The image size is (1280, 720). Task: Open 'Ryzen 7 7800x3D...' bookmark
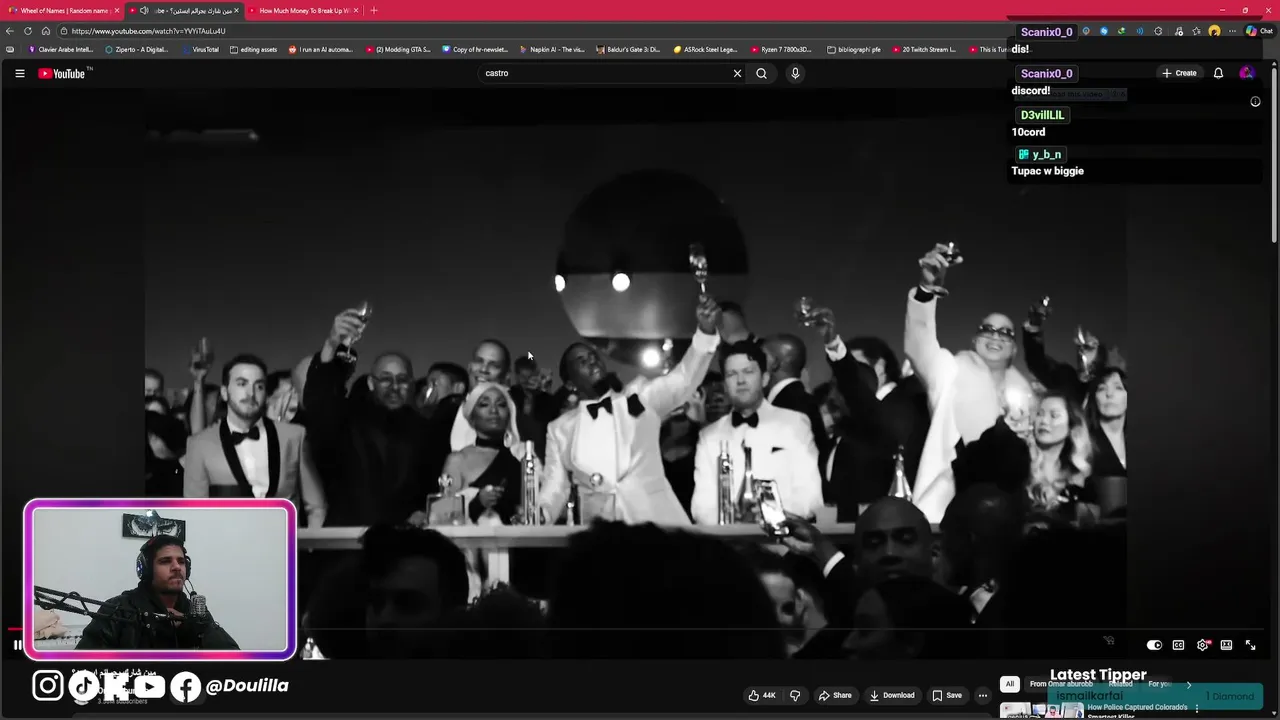click(782, 49)
